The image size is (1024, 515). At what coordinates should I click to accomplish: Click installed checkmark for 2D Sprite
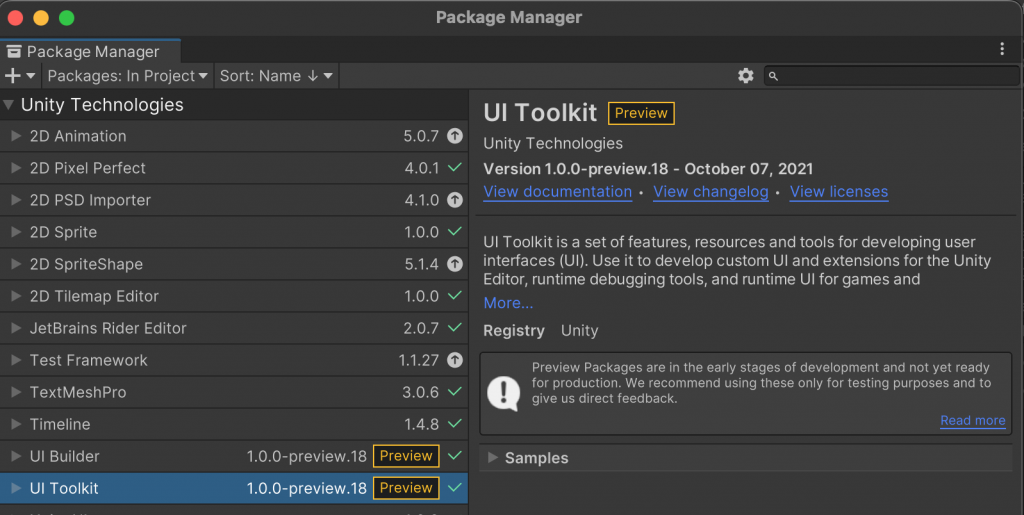[455, 231]
